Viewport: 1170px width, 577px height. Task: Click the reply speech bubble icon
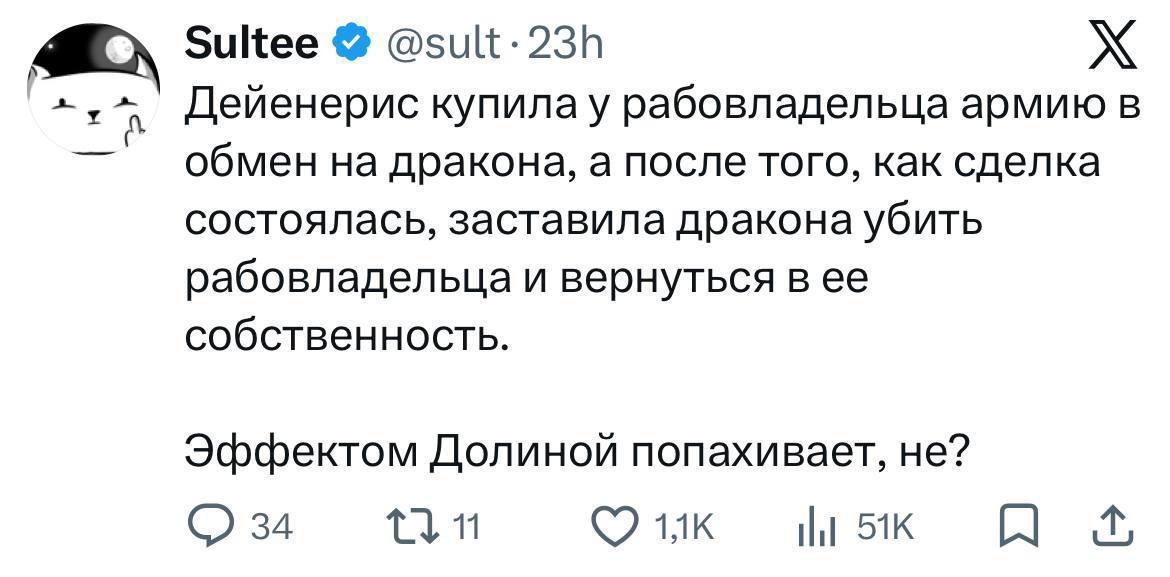coord(209,526)
